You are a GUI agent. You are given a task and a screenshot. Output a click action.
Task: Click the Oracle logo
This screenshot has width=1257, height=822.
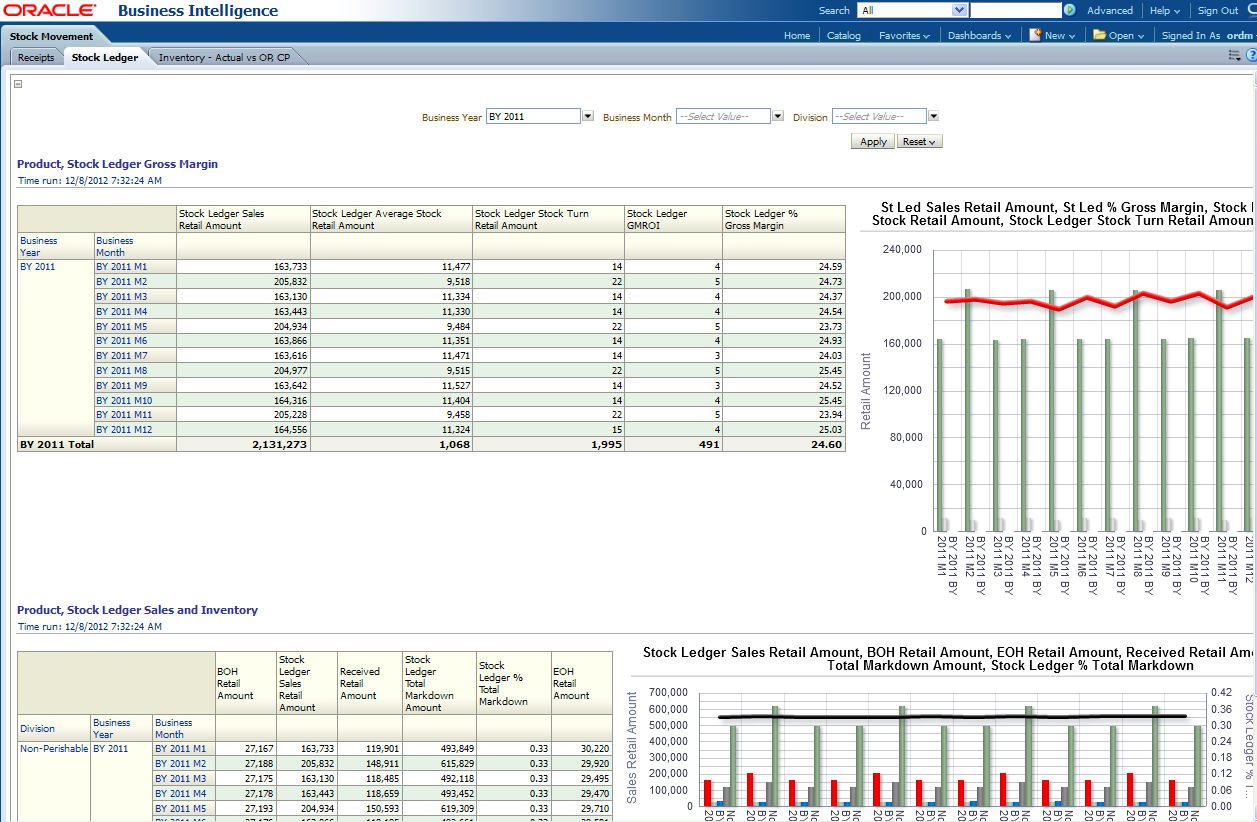[49, 11]
